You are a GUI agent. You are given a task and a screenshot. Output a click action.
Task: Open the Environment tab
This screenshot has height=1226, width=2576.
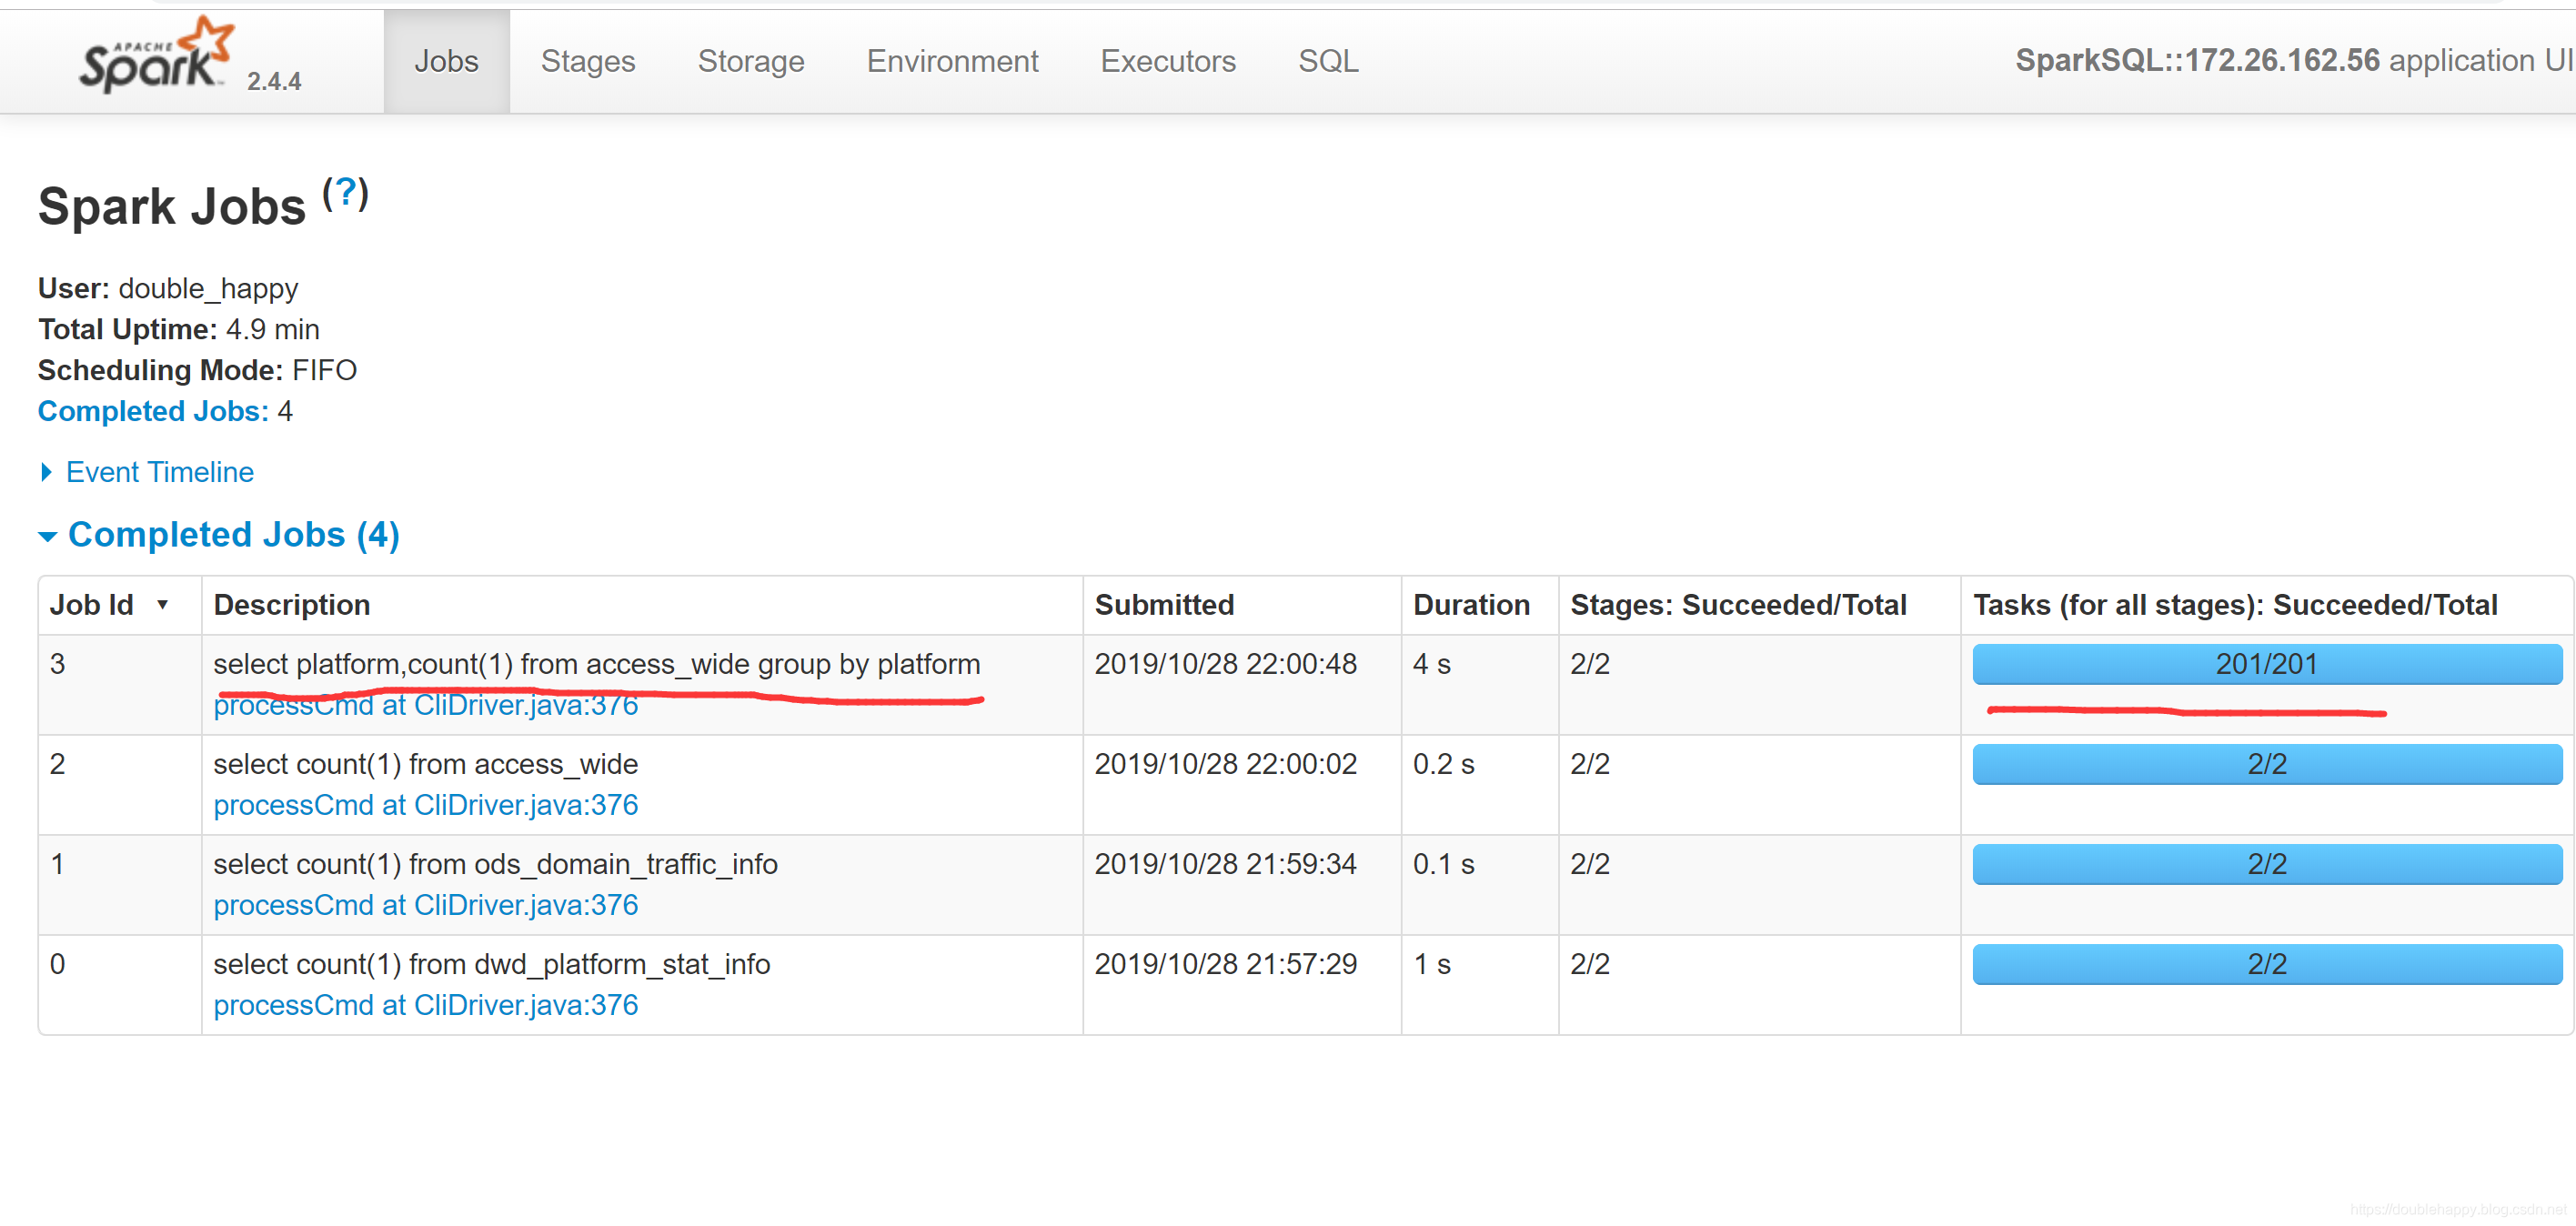tap(951, 62)
